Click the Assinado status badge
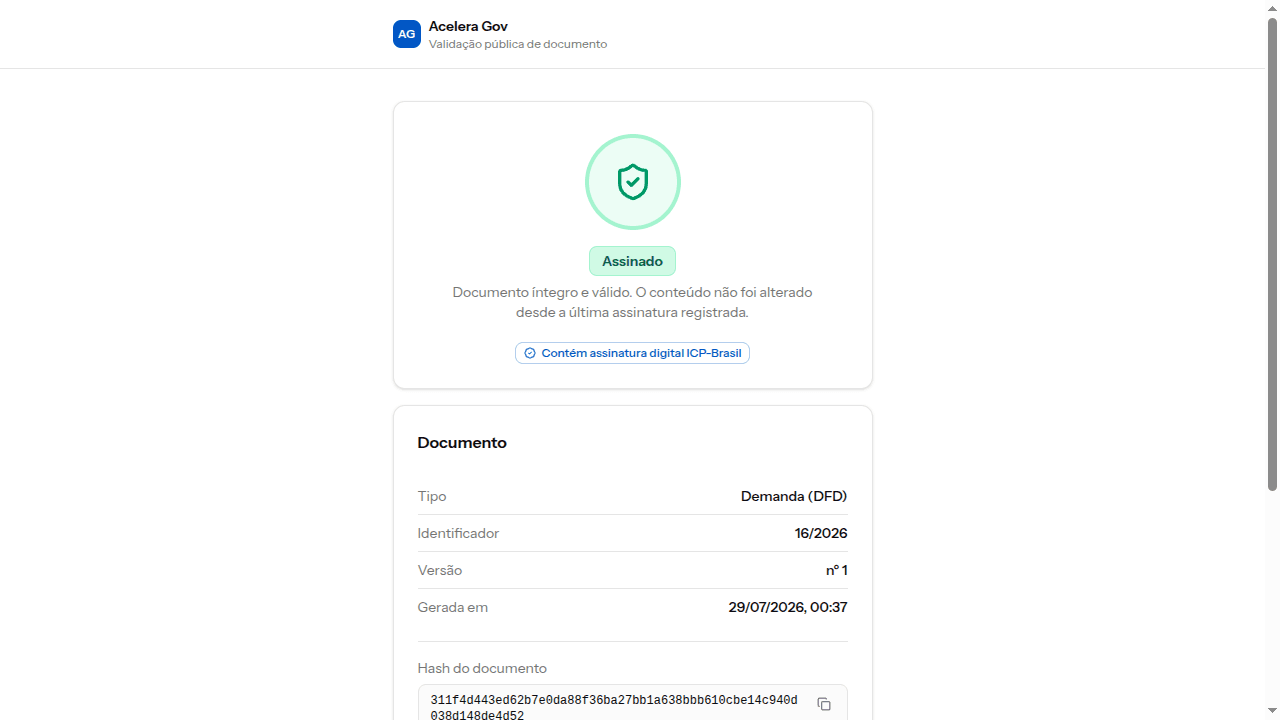 [632, 261]
